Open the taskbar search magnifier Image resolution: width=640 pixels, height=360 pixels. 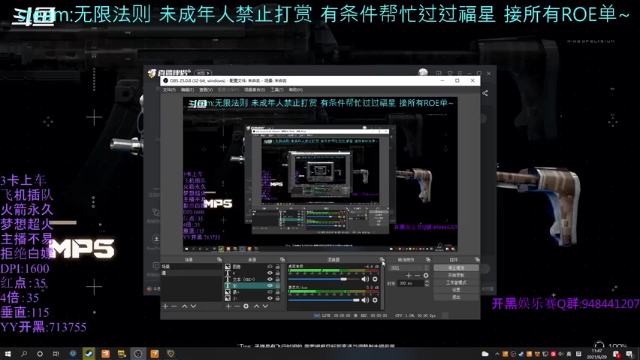(x=24, y=353)
